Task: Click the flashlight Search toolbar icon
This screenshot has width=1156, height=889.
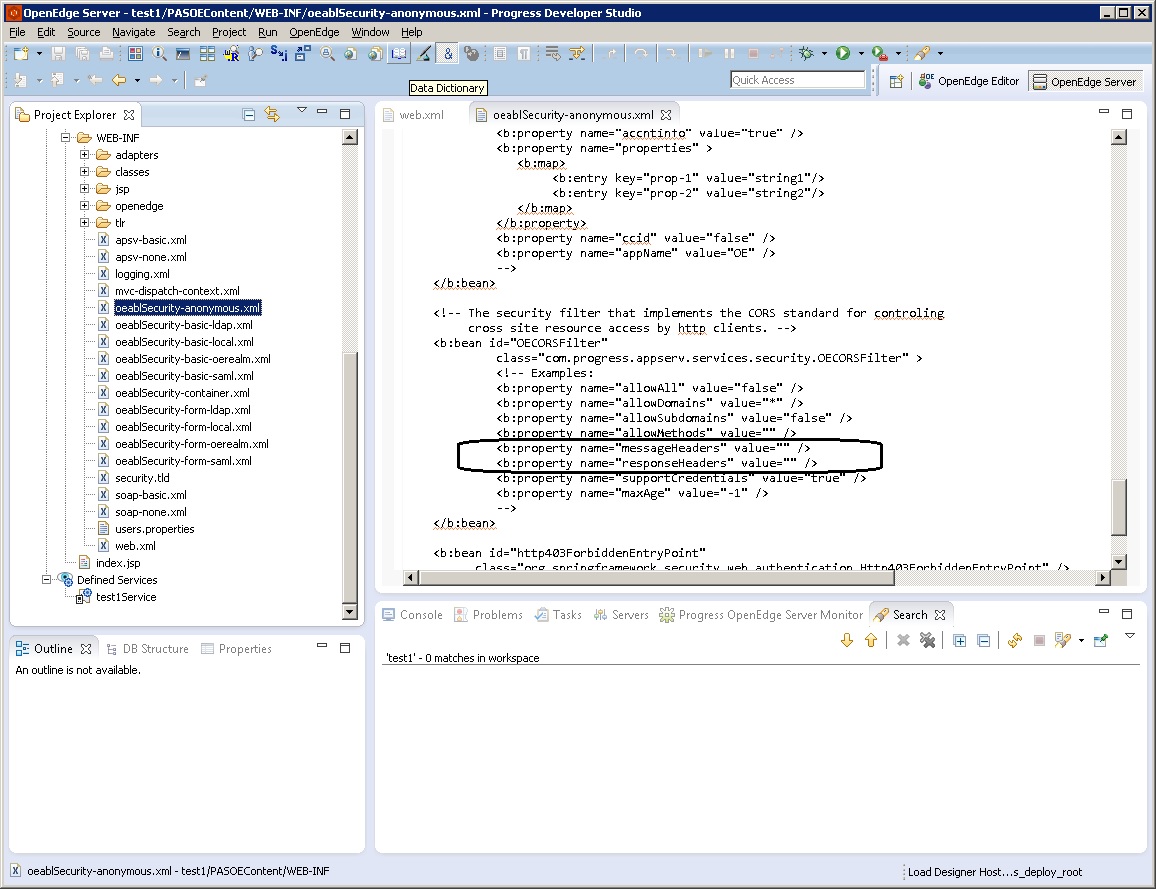Action: (x=922, y=53)
